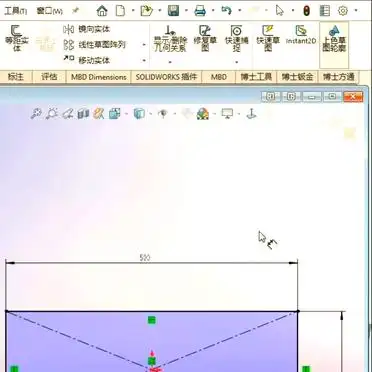Viewport: 372px width, 372px height.
Task: Open the Apply Scene icon
Action: 202,114
